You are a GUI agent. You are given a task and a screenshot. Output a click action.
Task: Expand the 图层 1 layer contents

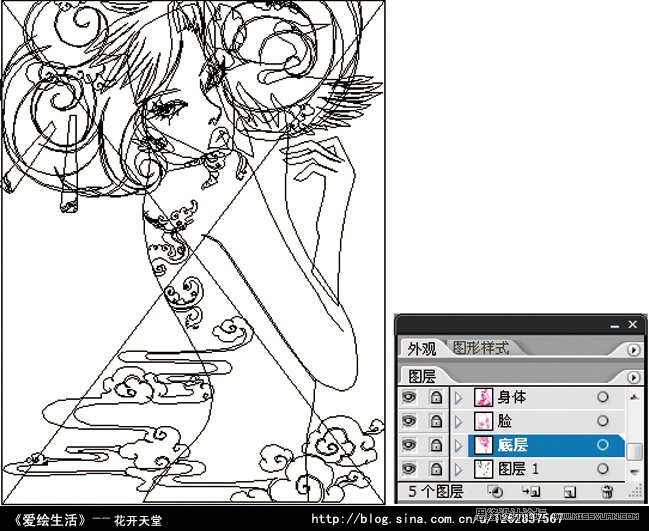(458, 469)
